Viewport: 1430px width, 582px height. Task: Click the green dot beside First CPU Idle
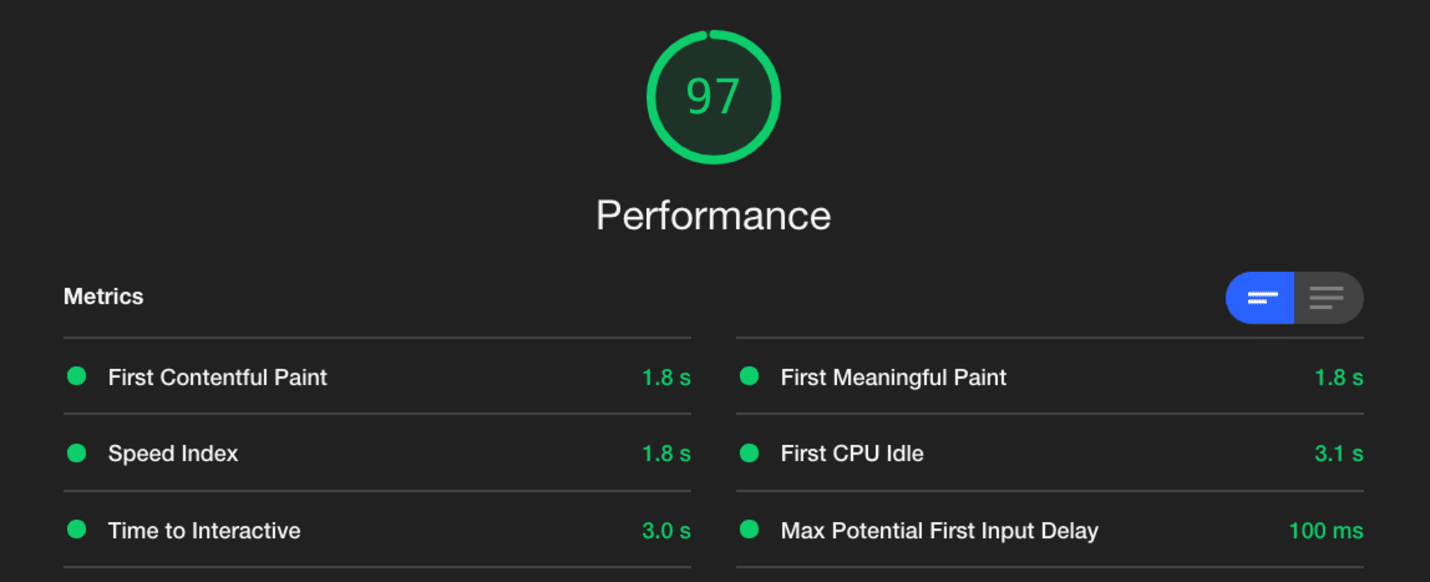click(749, 453)
